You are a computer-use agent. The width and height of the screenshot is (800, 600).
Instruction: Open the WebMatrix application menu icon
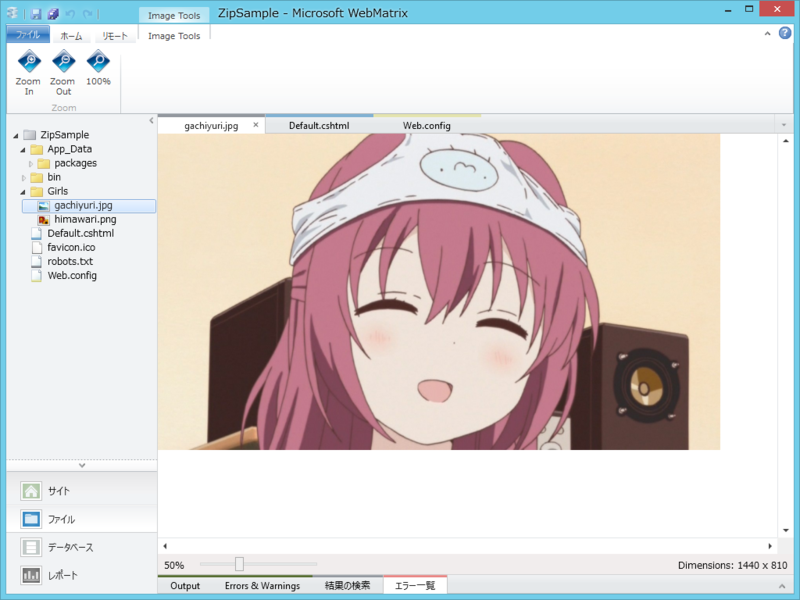13,13
